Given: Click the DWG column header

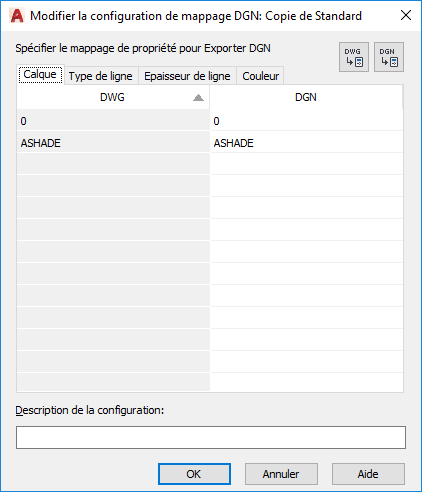Looking at the screenshot, I should point(113,97).
